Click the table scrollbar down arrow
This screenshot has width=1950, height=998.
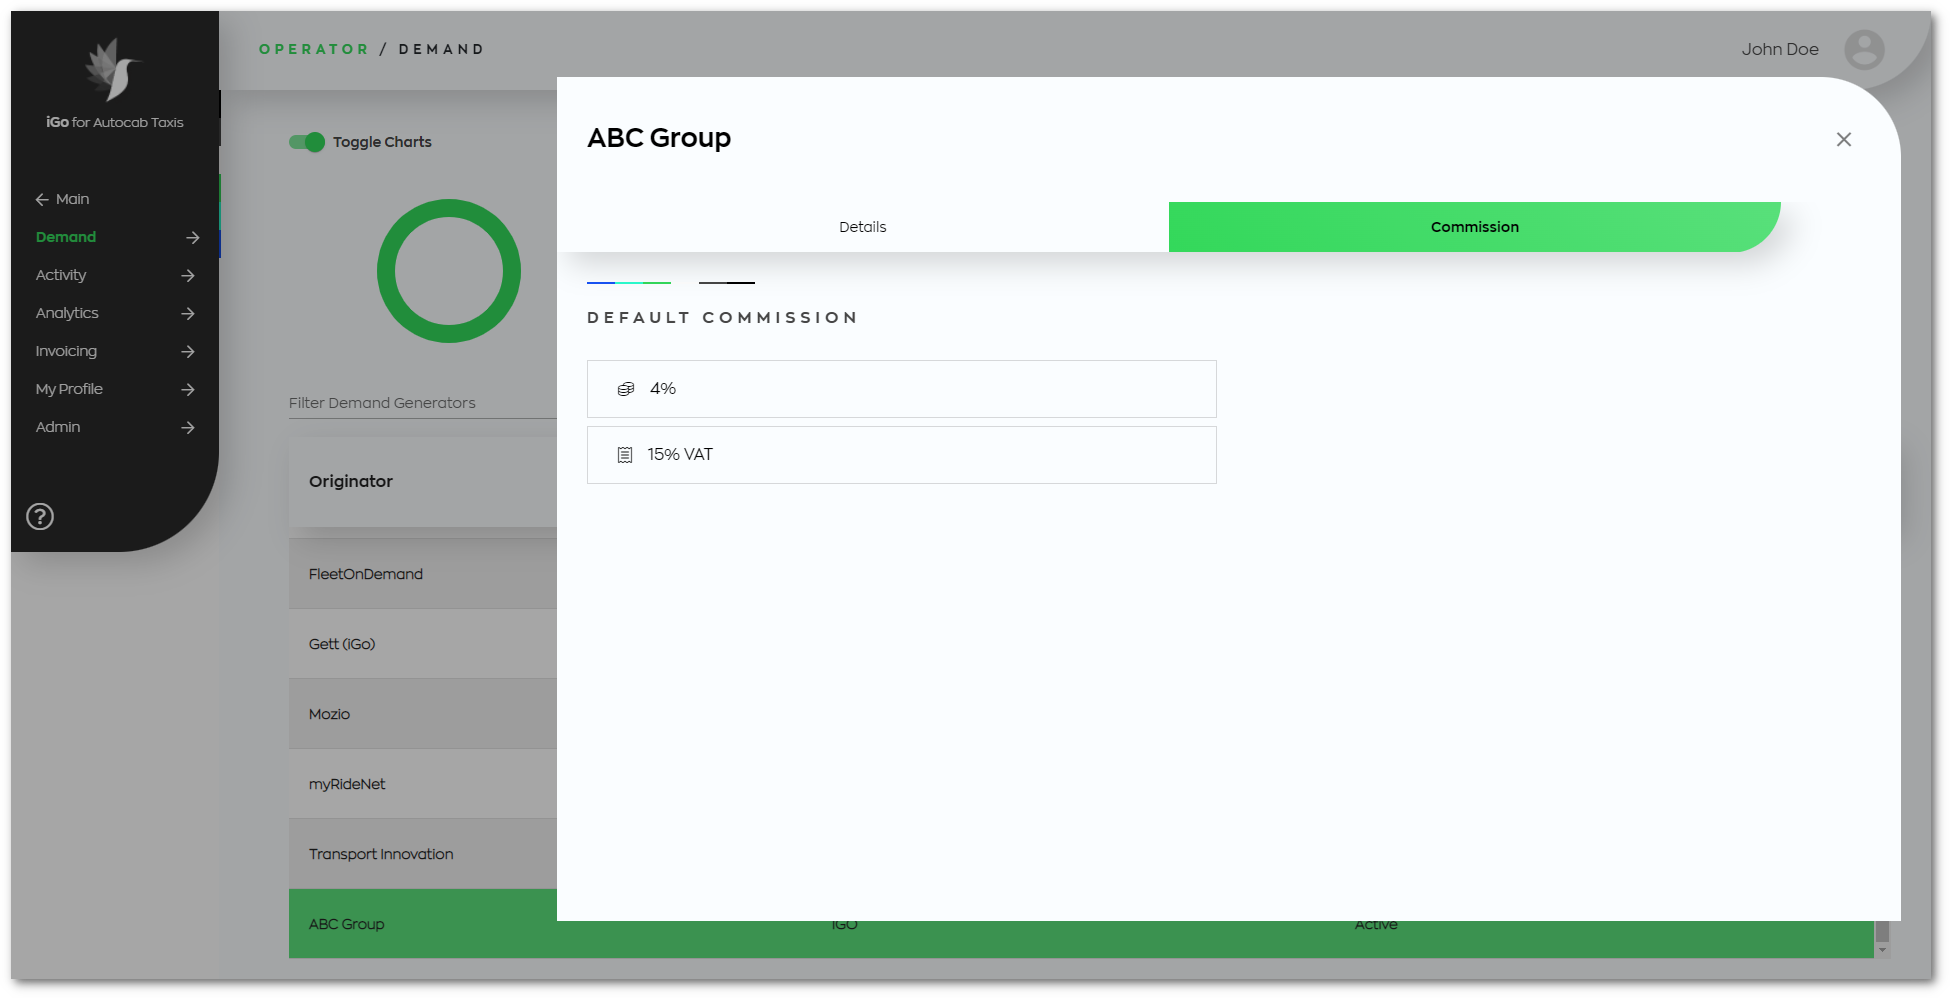click(x=1882, y=950)
